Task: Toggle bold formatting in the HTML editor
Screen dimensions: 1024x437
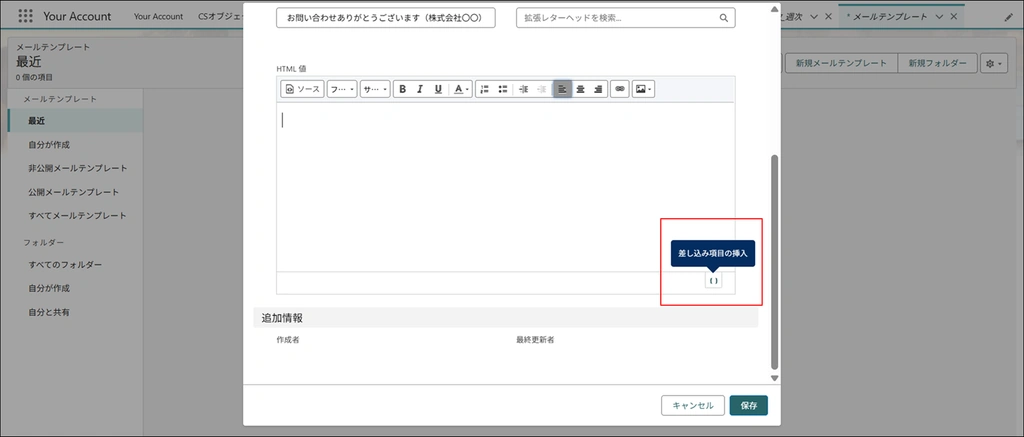Action: (402, 89)
